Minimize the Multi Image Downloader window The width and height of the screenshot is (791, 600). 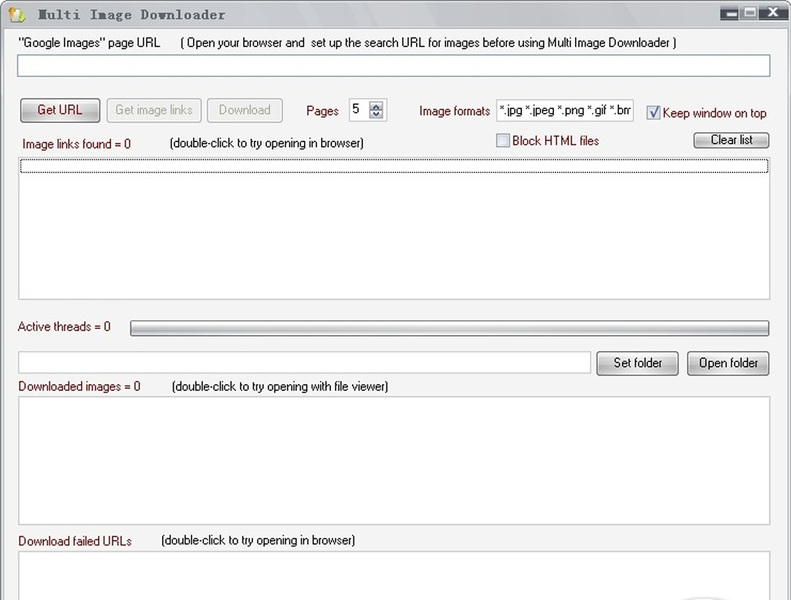coord(729,14)
